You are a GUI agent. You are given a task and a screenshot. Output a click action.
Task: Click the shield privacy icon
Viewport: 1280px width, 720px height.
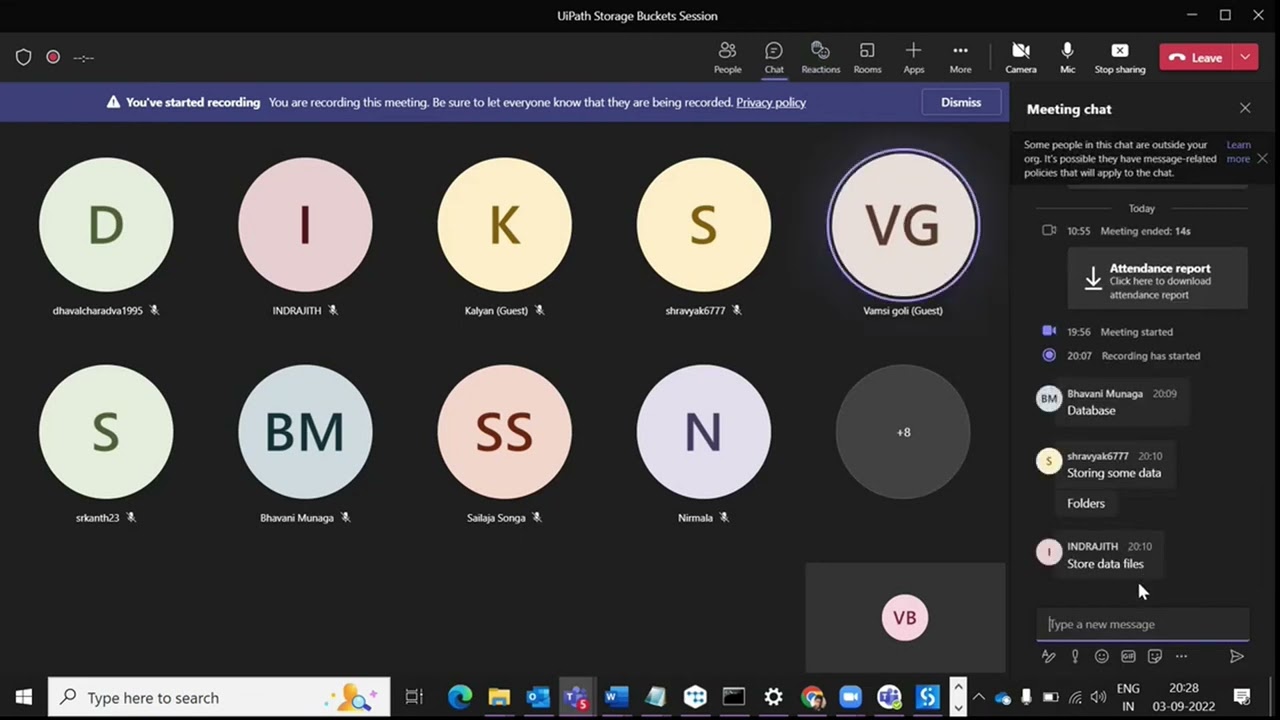[x=24, y=57]
